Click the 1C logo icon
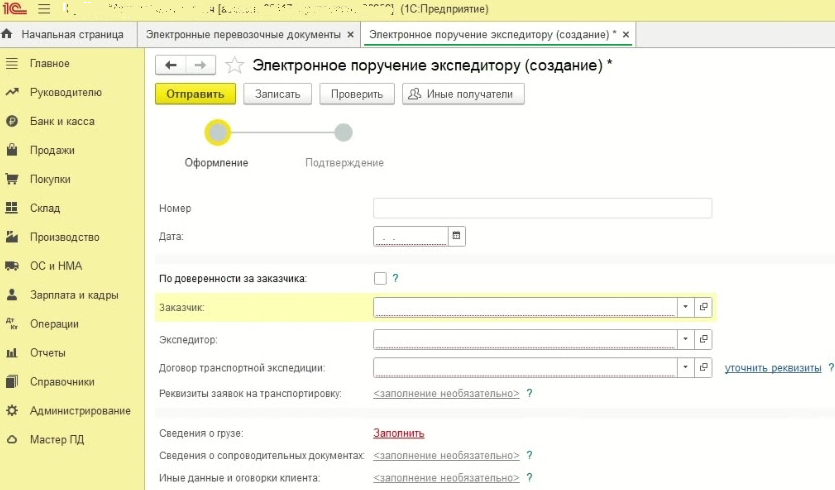The image size is (835, 490). [14, 9]
